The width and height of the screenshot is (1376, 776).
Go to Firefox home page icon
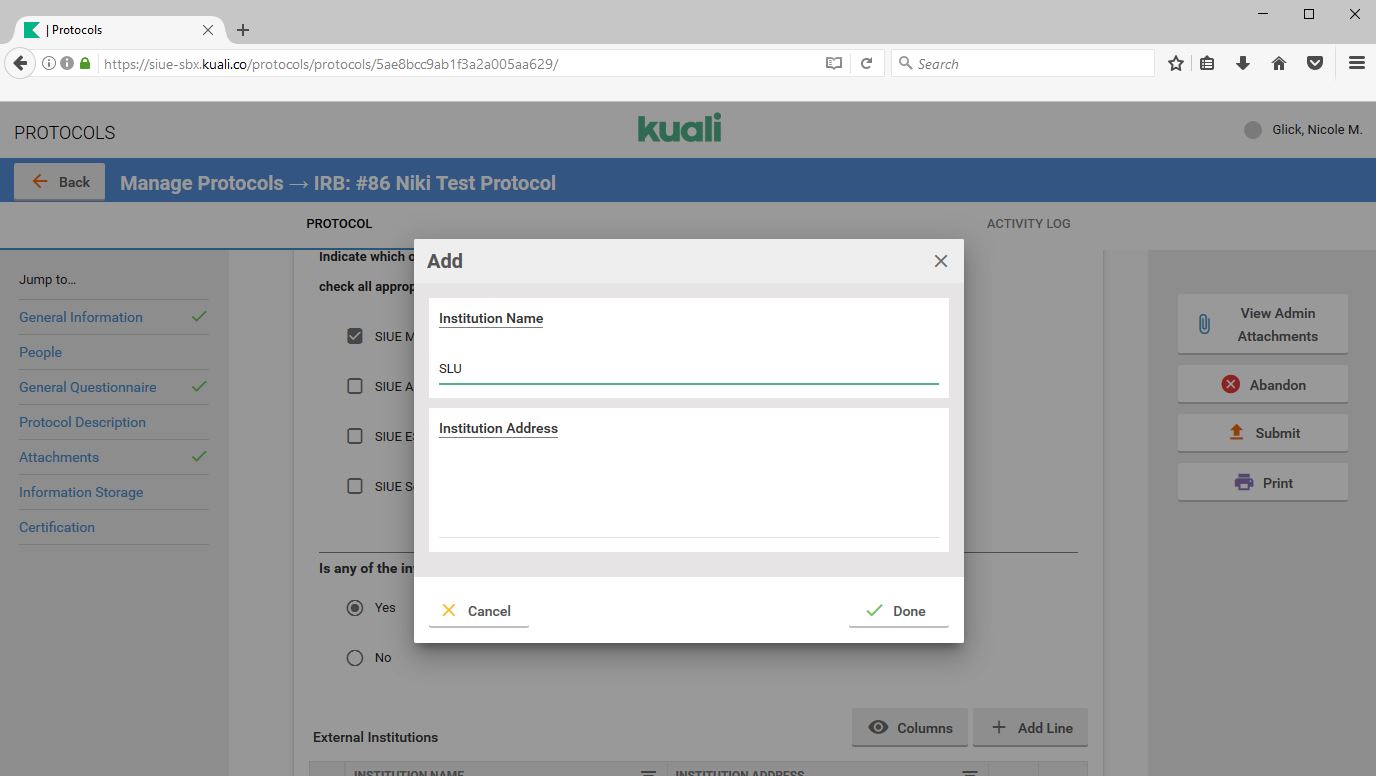click(1278, 64)
